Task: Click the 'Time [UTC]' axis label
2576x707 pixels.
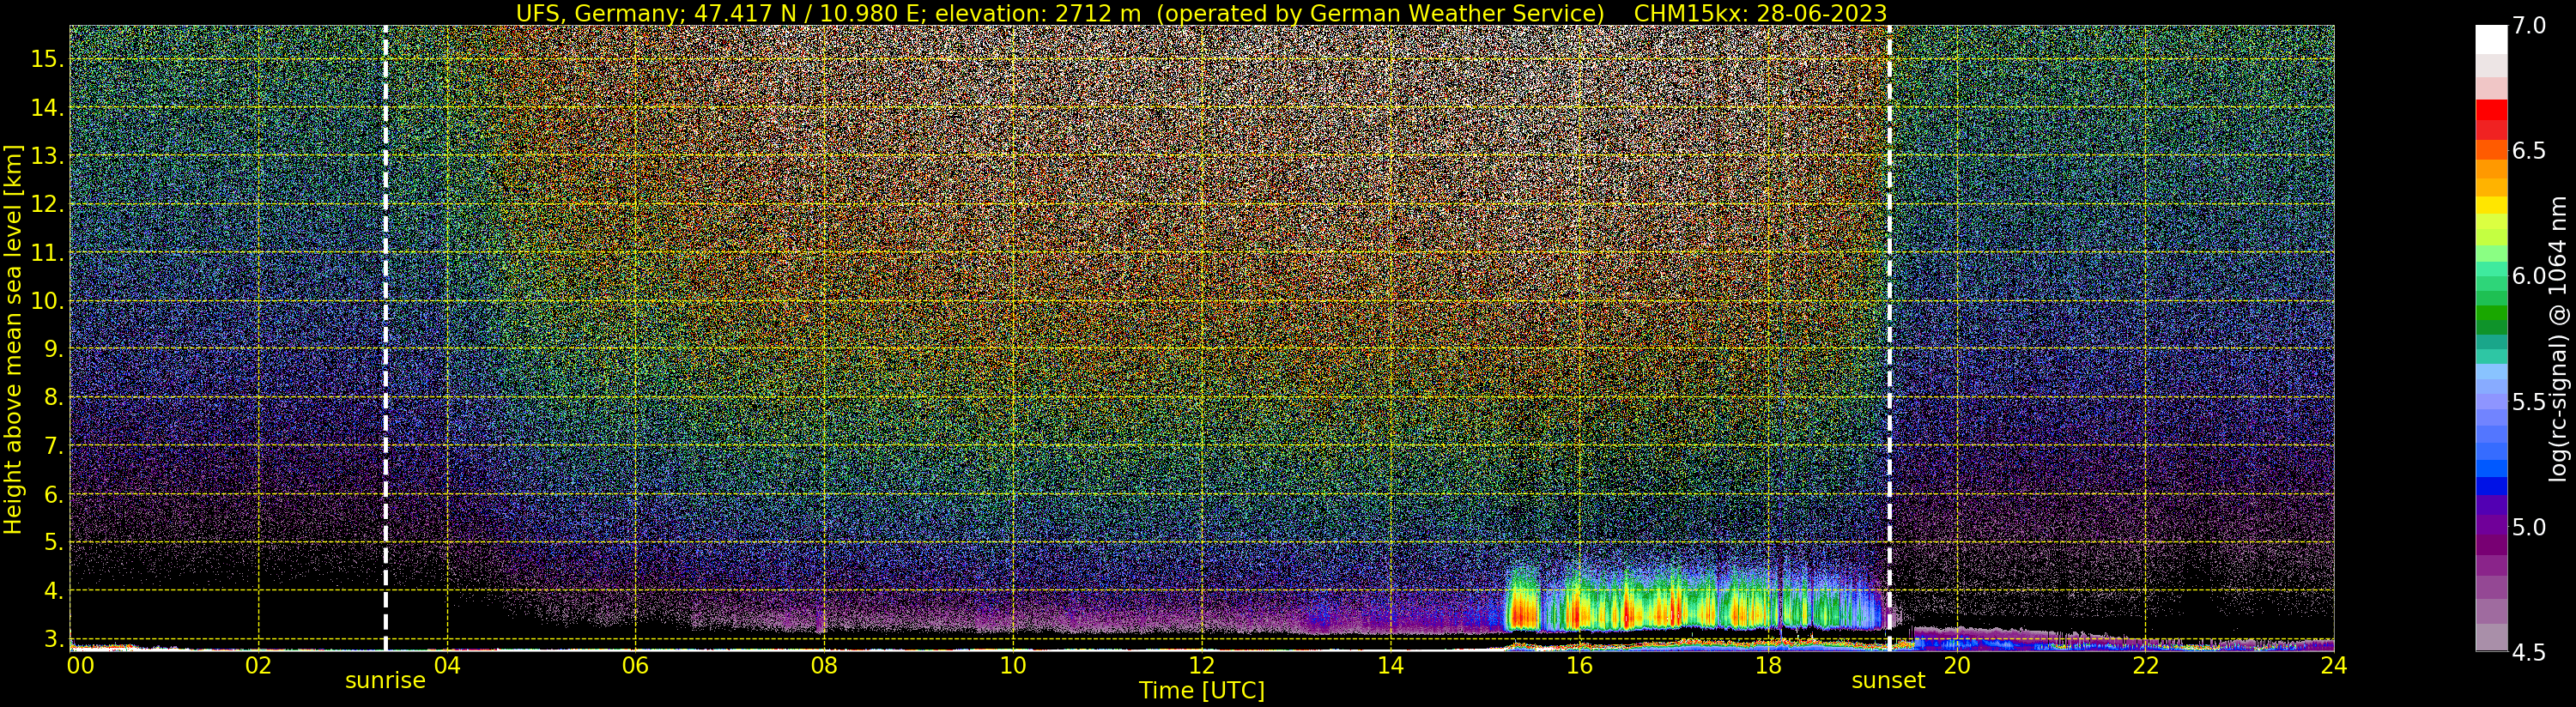Action: click(x=1202, y=690)
